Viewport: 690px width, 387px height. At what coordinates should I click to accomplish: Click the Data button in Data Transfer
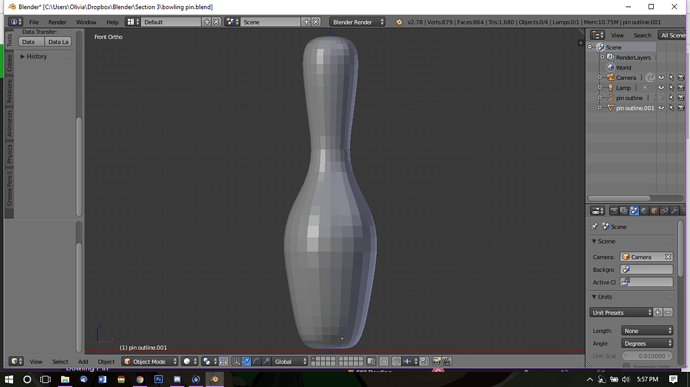31,42
